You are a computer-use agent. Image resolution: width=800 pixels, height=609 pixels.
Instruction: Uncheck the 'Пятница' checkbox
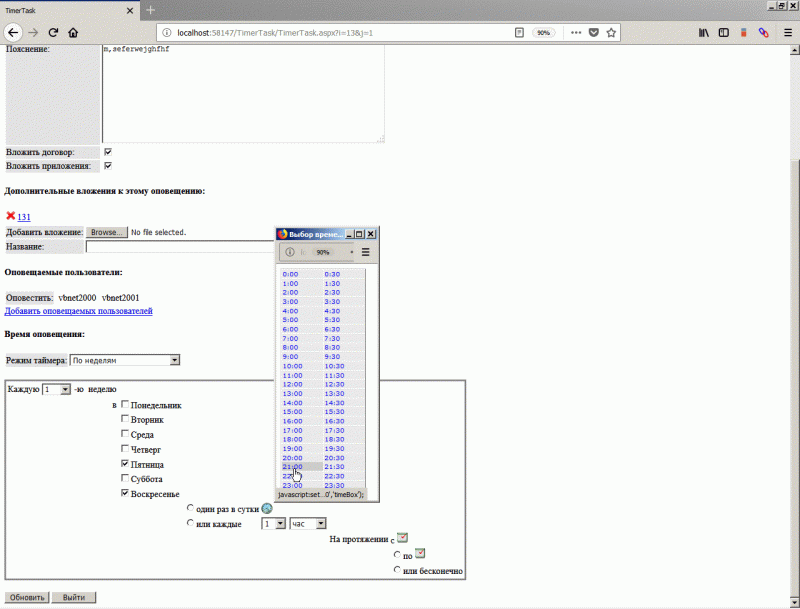125,463
